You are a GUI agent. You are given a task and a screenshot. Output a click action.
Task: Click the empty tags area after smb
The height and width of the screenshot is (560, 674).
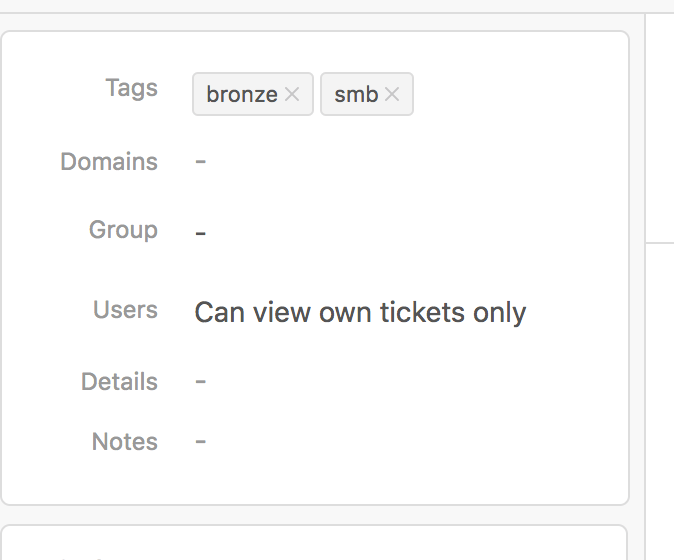coord(516,94)
